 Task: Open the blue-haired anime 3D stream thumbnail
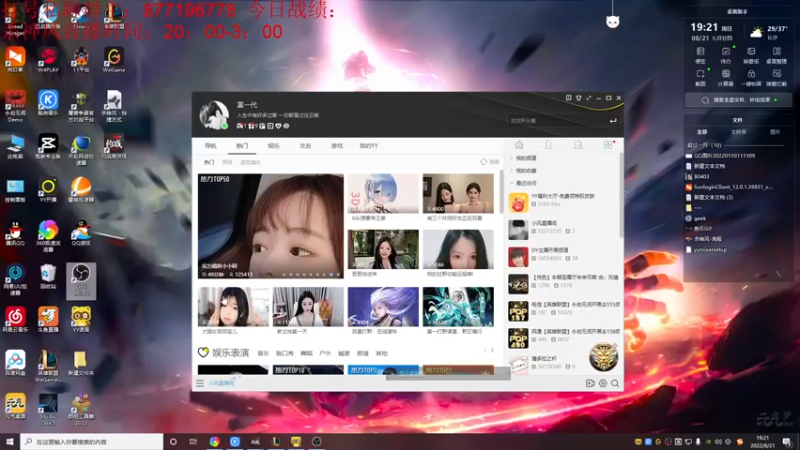[383, 193]
